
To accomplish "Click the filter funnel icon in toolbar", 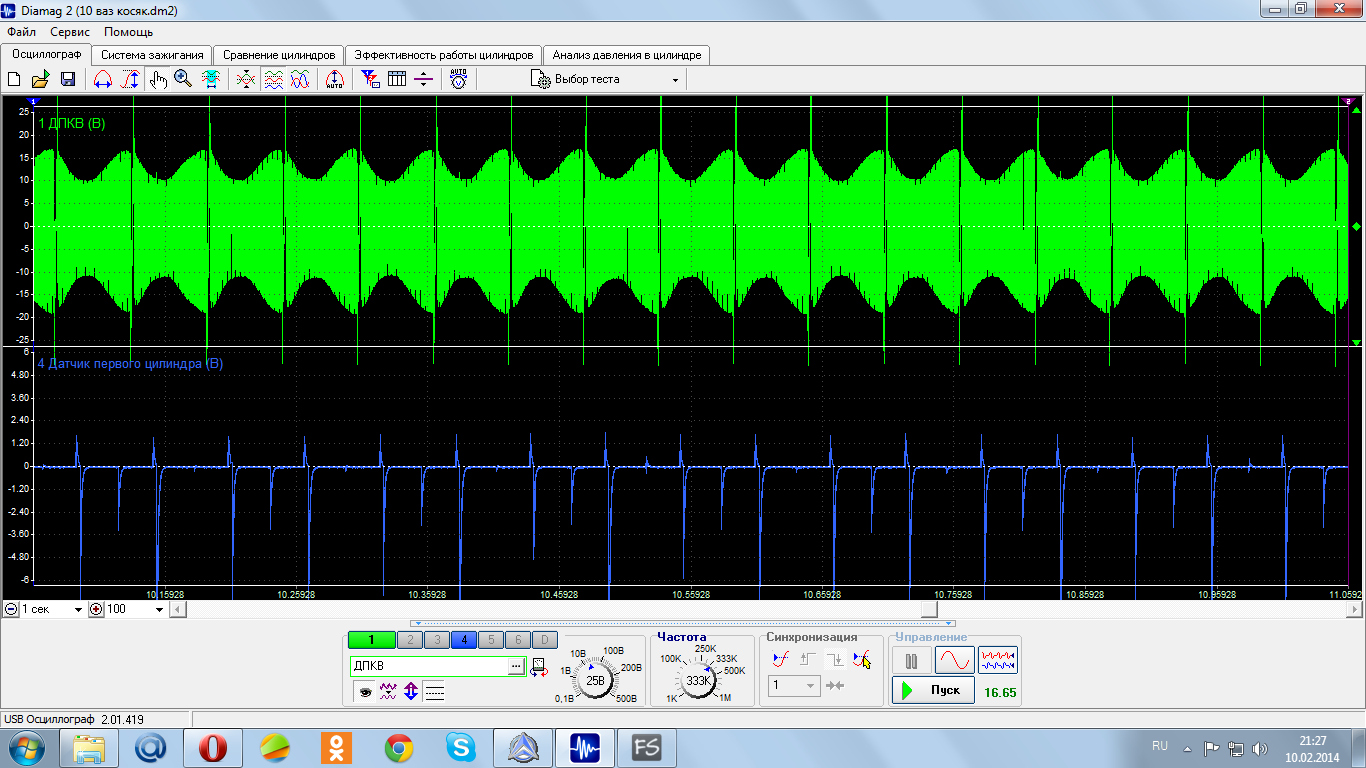I will tap(370, 80).
